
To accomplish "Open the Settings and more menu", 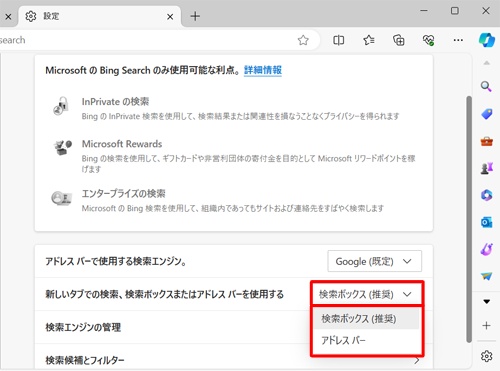I will pos(458,40).
